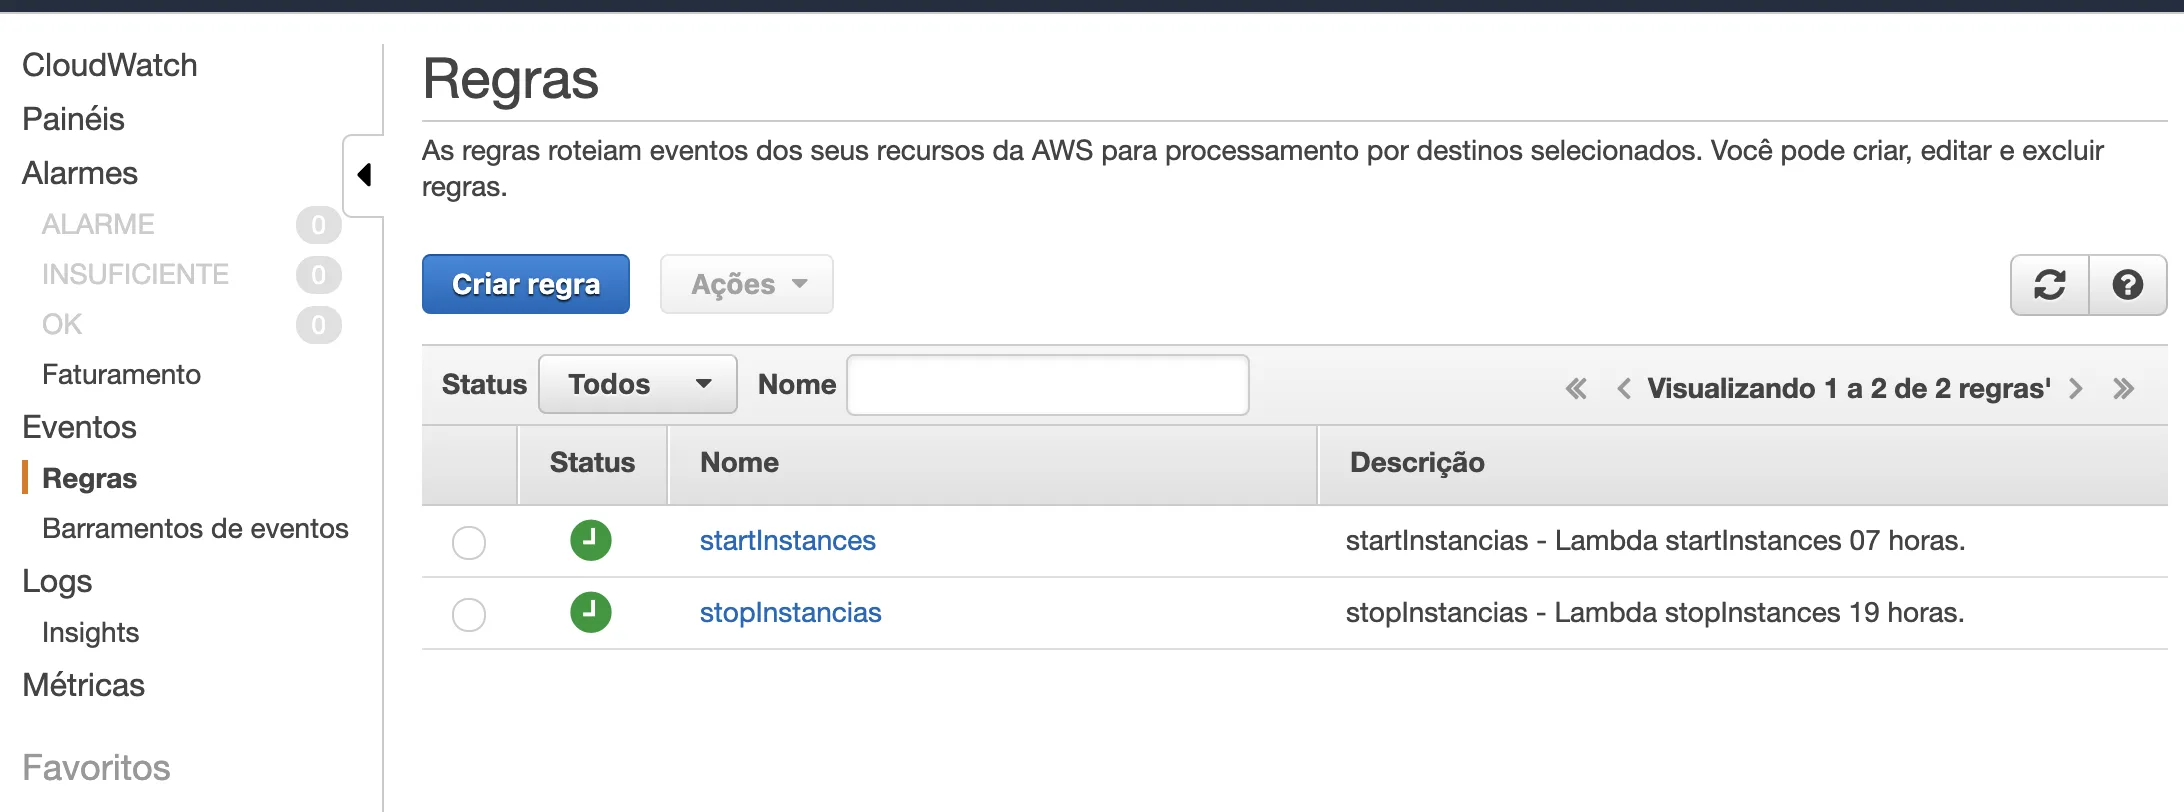Click 'Visualizando 1 a 2 de 2 regras' text
Screen dimensions: 2184x812
[x=1849, y=388]
